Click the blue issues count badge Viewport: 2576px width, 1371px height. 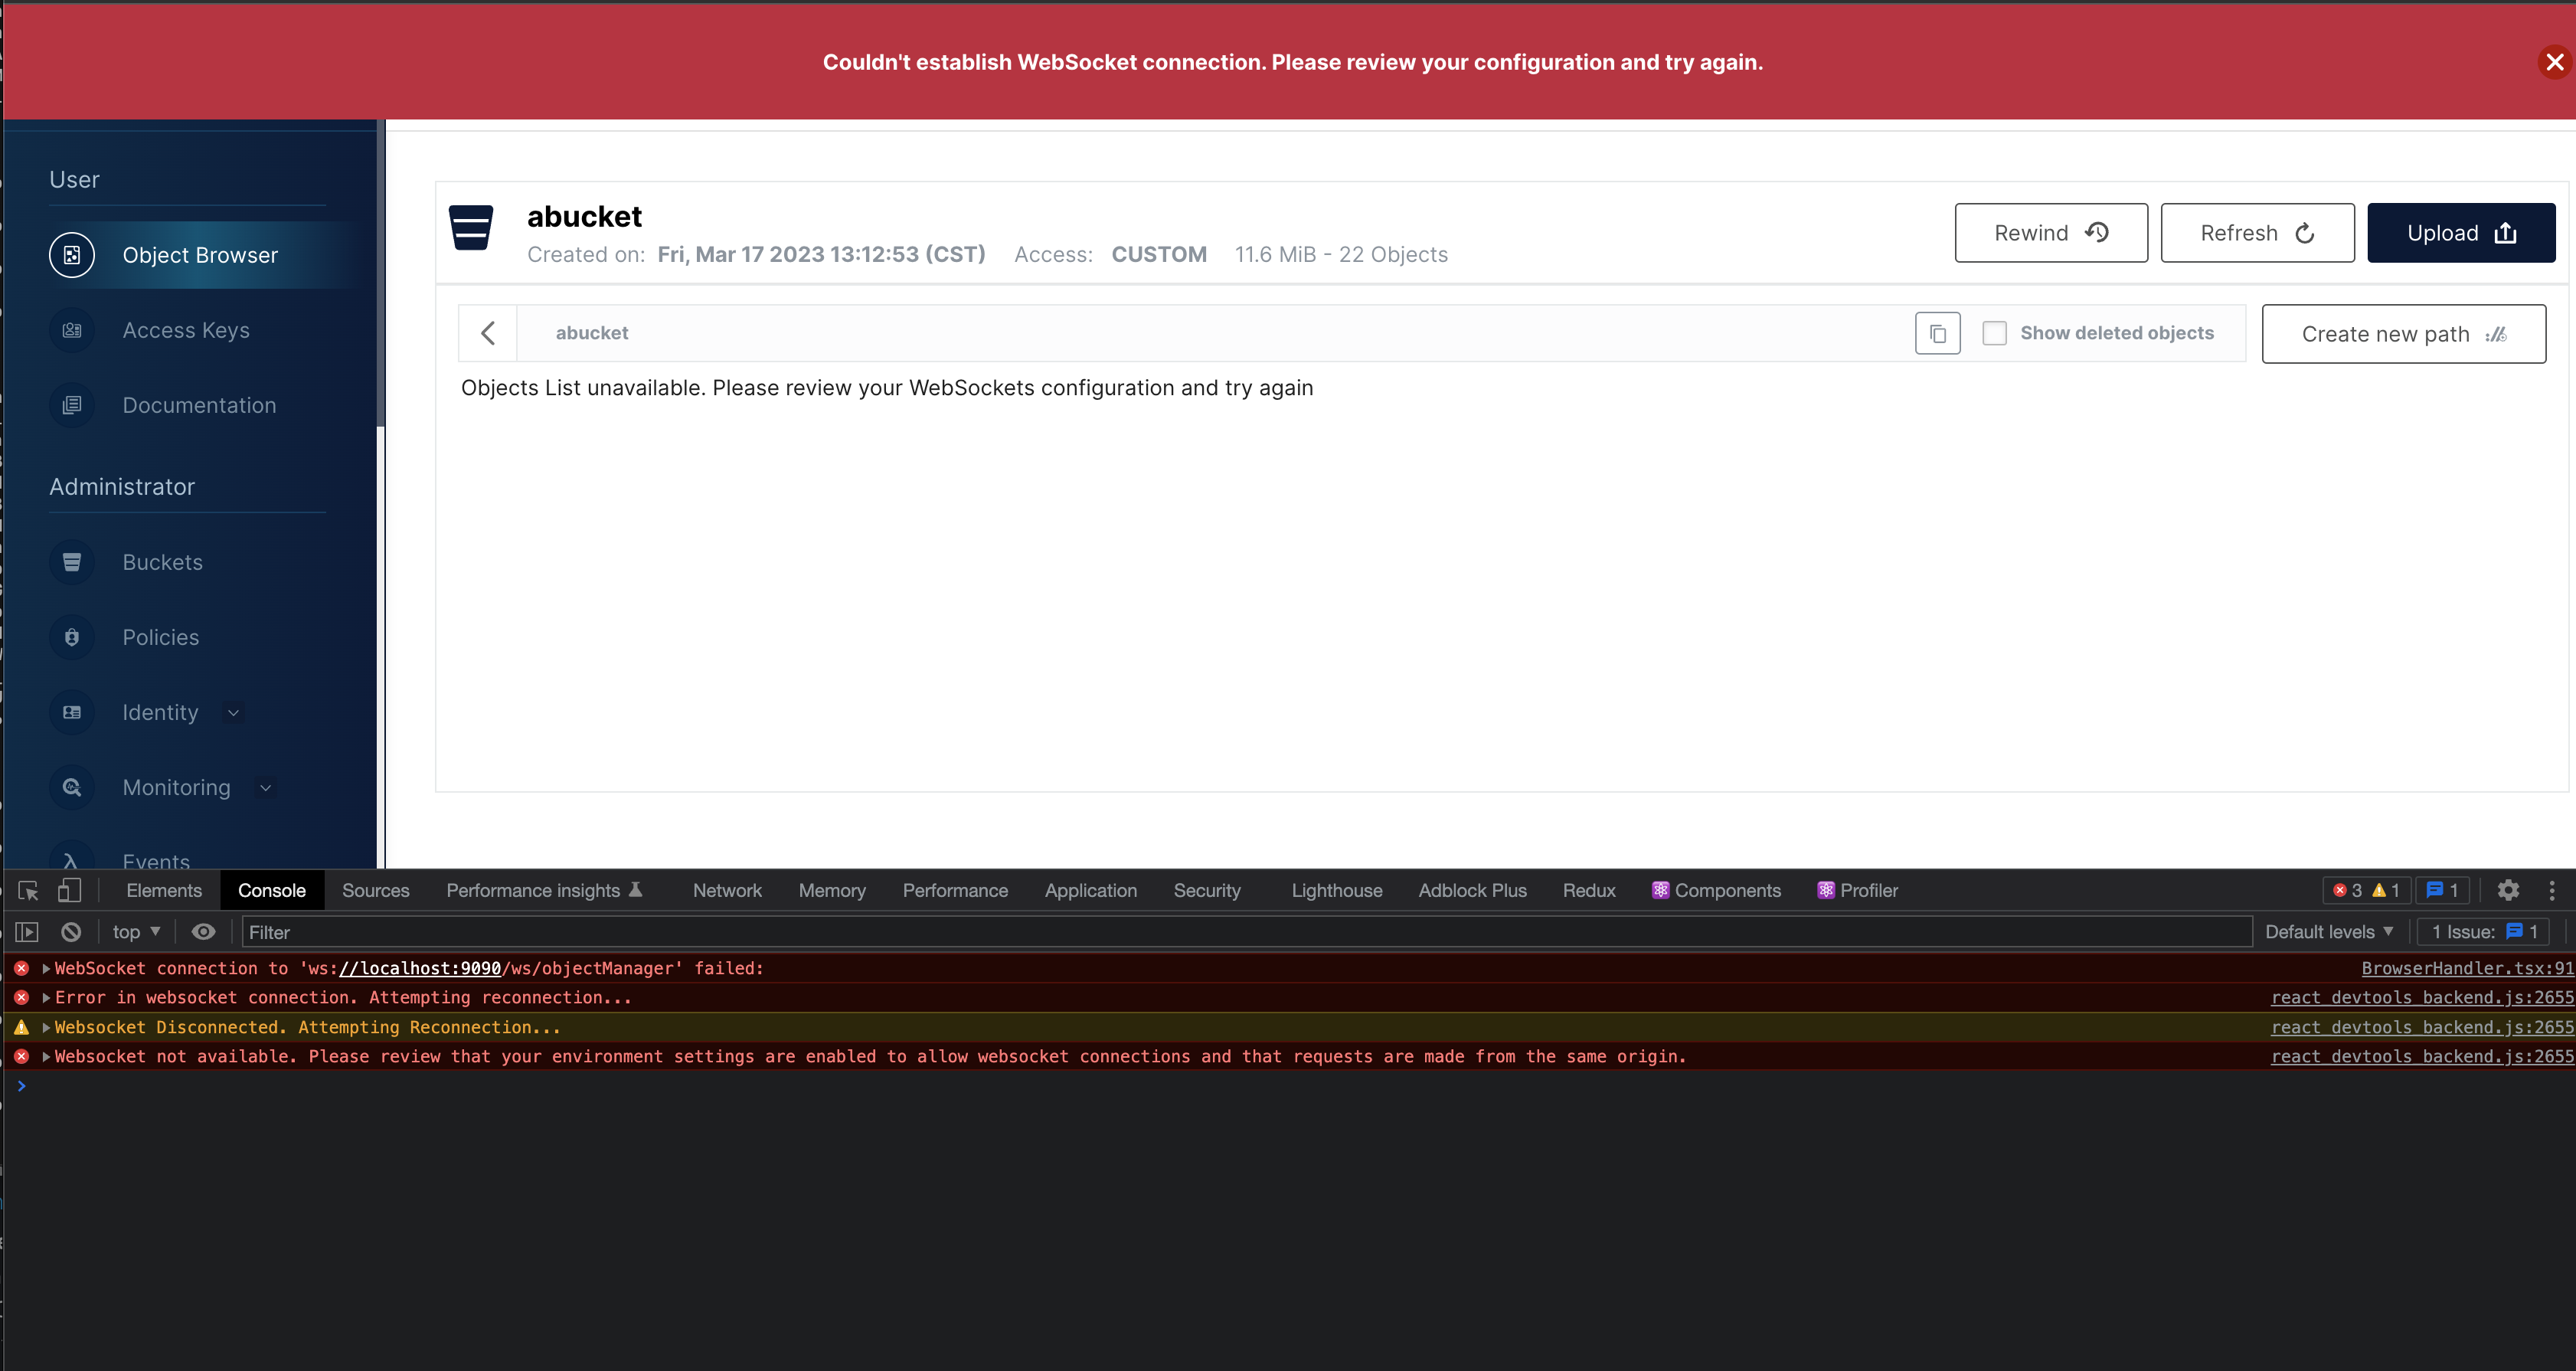[x=2443, y=890]
